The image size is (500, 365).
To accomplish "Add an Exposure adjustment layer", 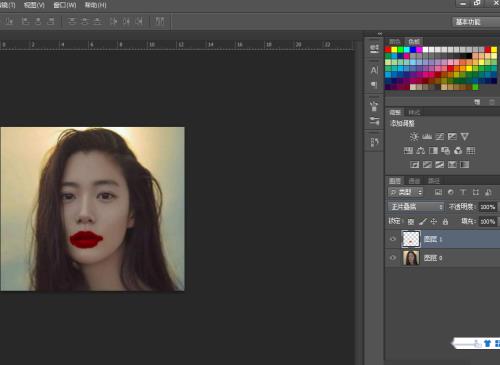I will pos(452,136).
